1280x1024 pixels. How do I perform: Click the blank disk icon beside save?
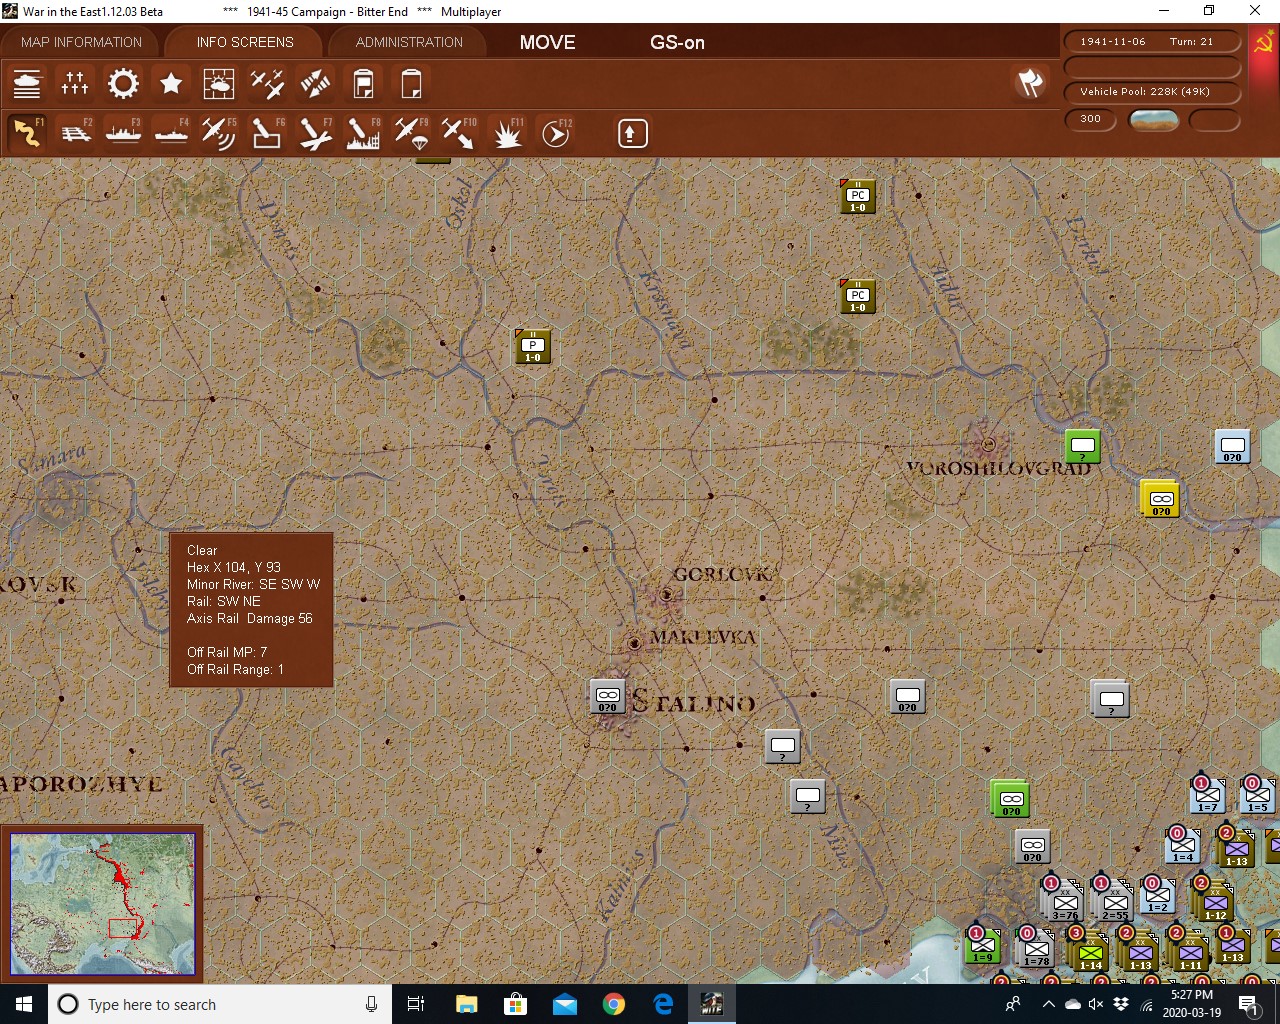pos(411,83)
